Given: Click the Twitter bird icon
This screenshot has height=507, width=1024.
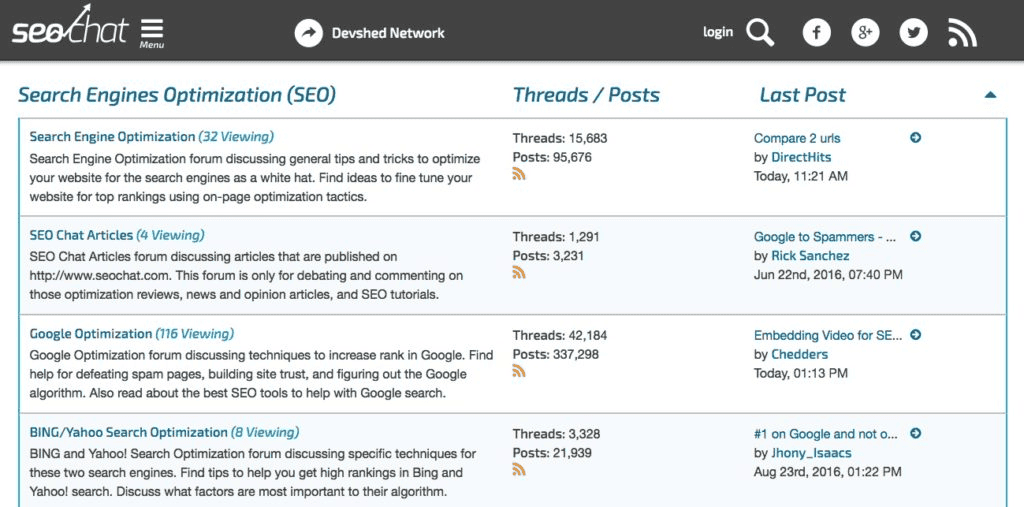Looking at the screenshot, I should 913,33.
